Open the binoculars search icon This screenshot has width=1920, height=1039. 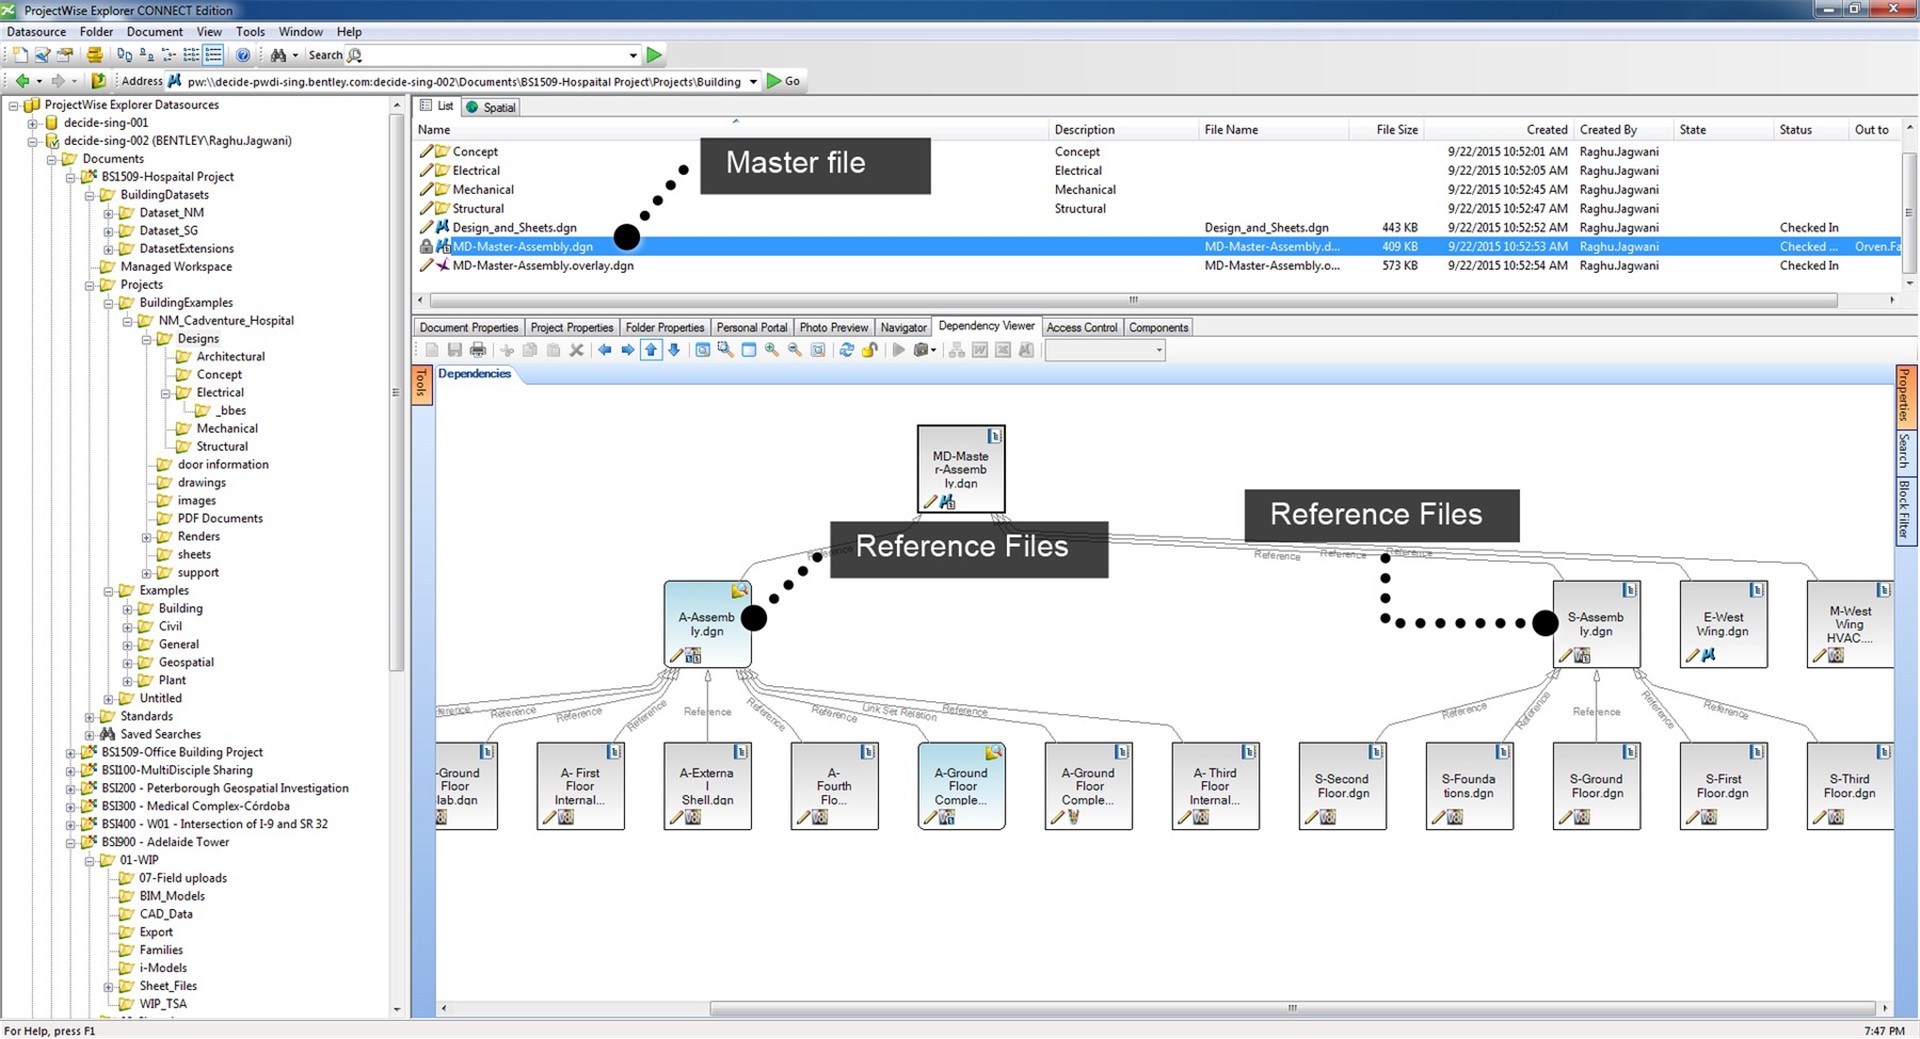[279, 55]
